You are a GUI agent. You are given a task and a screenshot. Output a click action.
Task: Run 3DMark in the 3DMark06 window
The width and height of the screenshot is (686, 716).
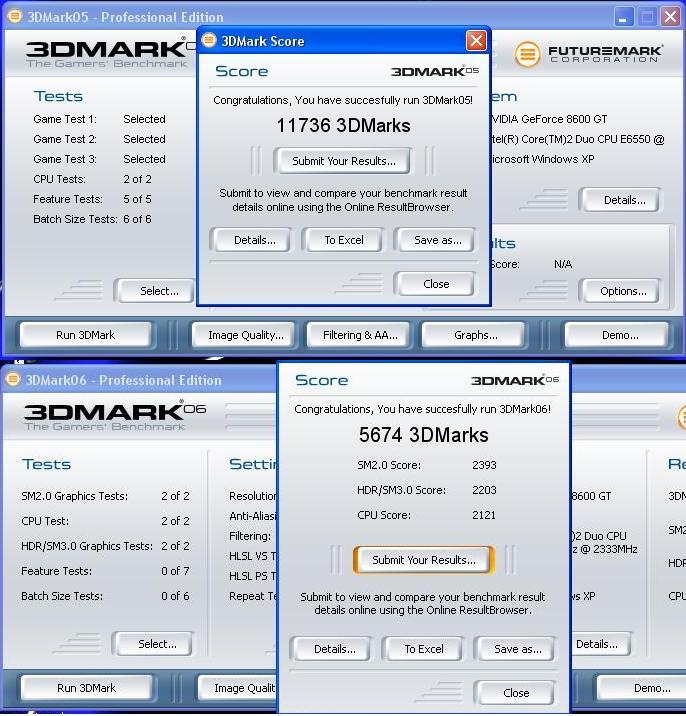[x=86, y=688]
